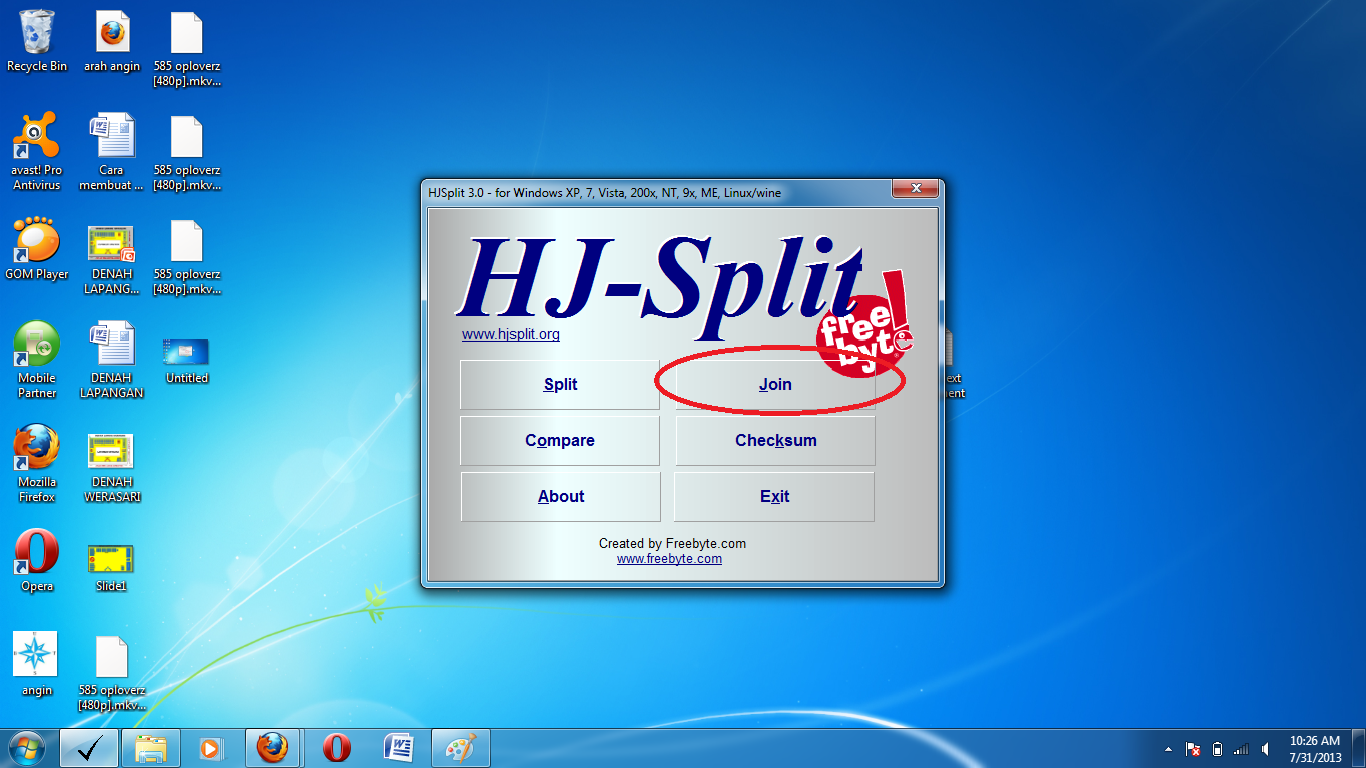This screenshot has height=768, width=1366.
Task: Select the Slide1 desktop file
Action: tap(112, 567)
